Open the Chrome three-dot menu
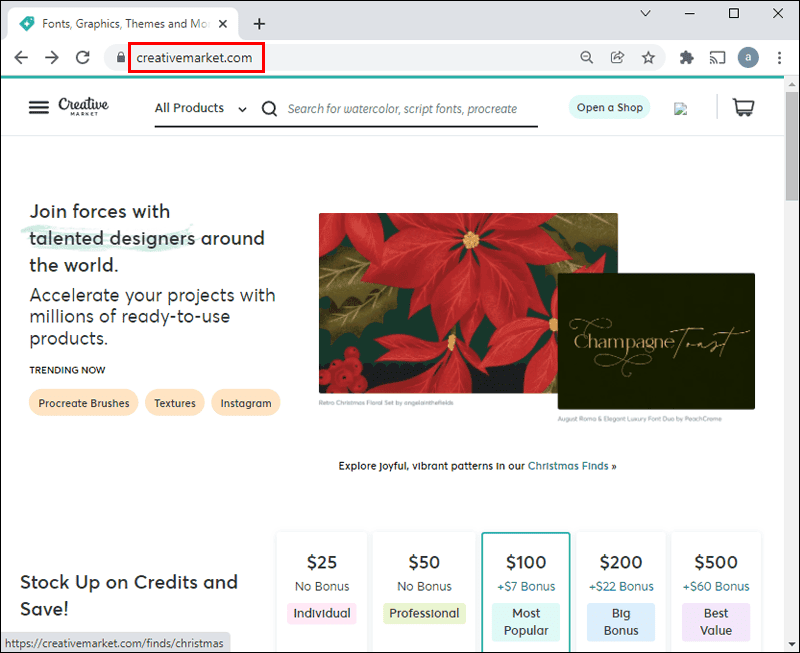This screenshot has width=800, height=653. tap(780, 57)
